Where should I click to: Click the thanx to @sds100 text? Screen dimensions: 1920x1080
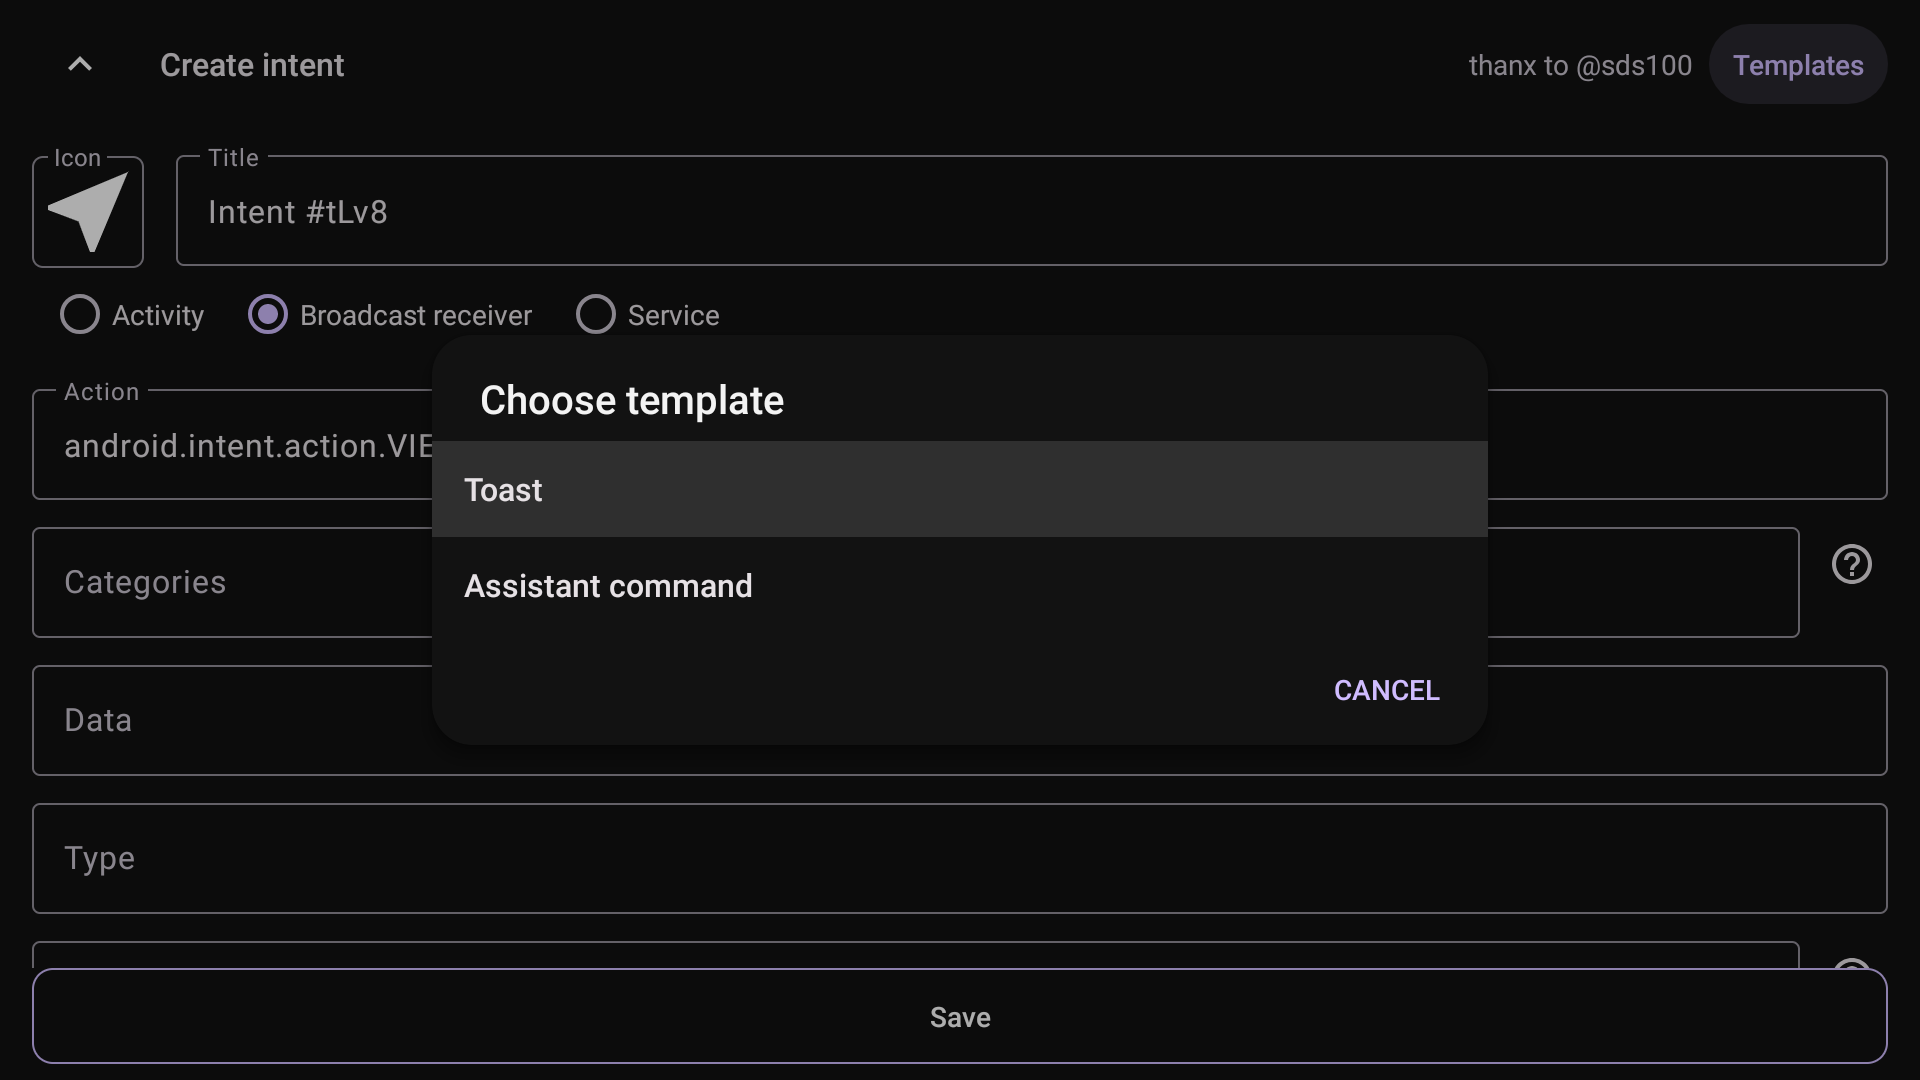pyautogui.click(x=1580, y=66)
